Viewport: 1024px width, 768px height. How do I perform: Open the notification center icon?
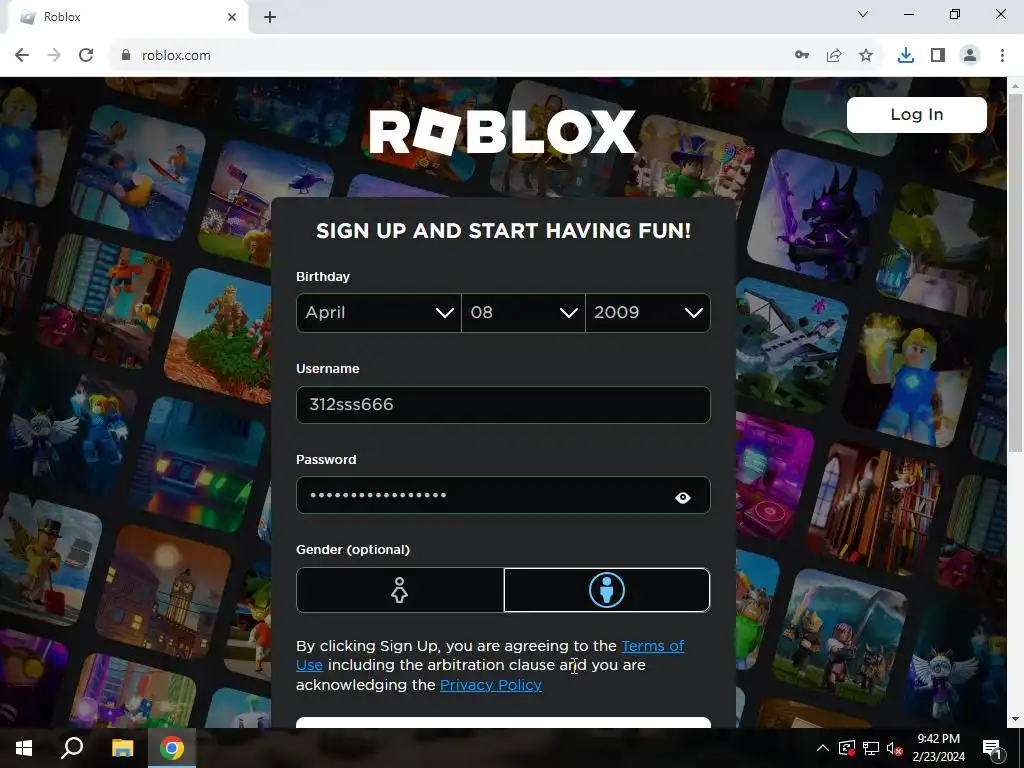[x=992, y=749]
